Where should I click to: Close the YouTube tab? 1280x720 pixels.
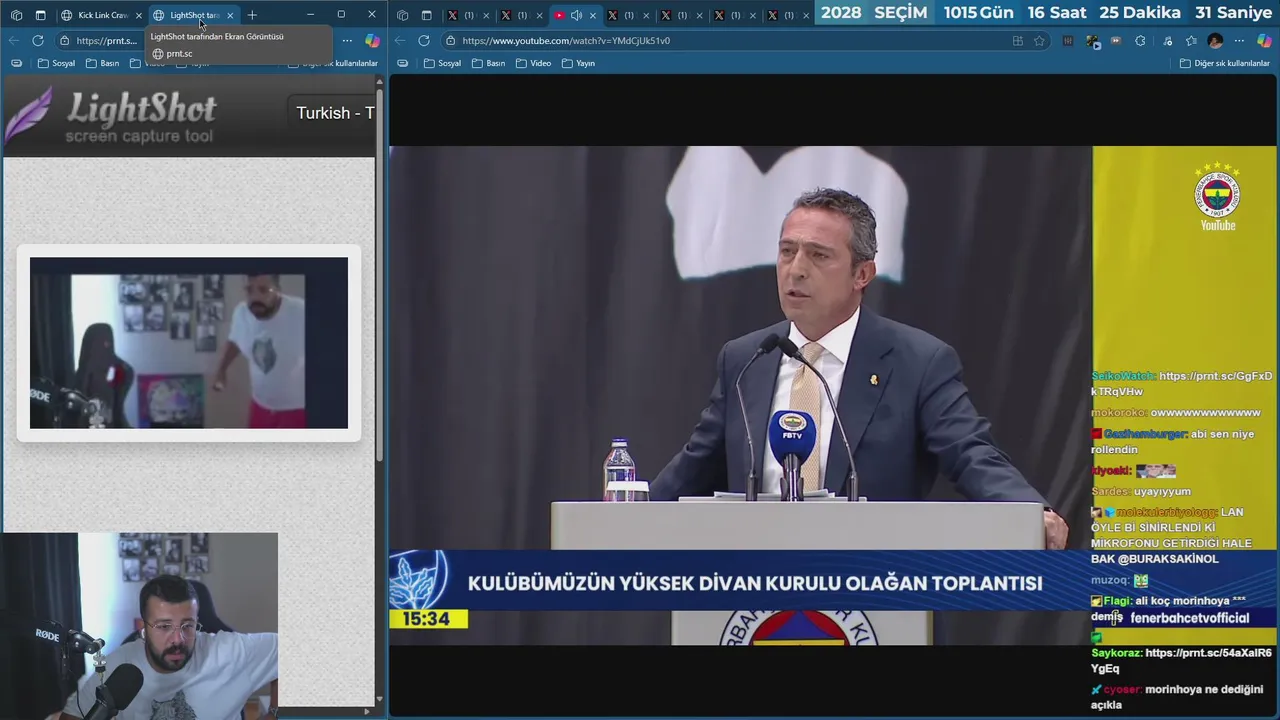tap(593, 15)
